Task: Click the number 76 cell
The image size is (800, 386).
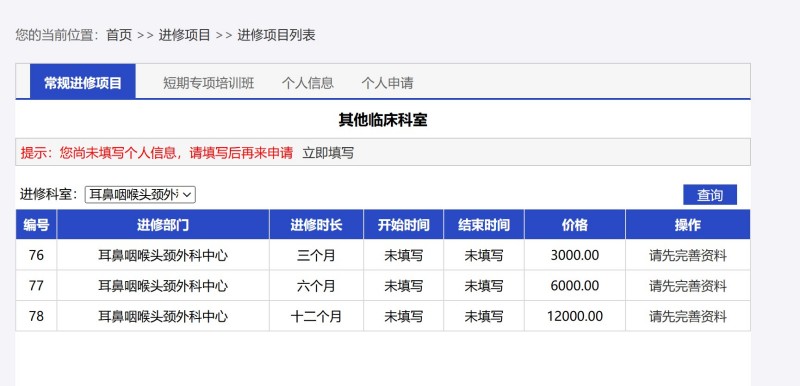Action: pos(36,255)
